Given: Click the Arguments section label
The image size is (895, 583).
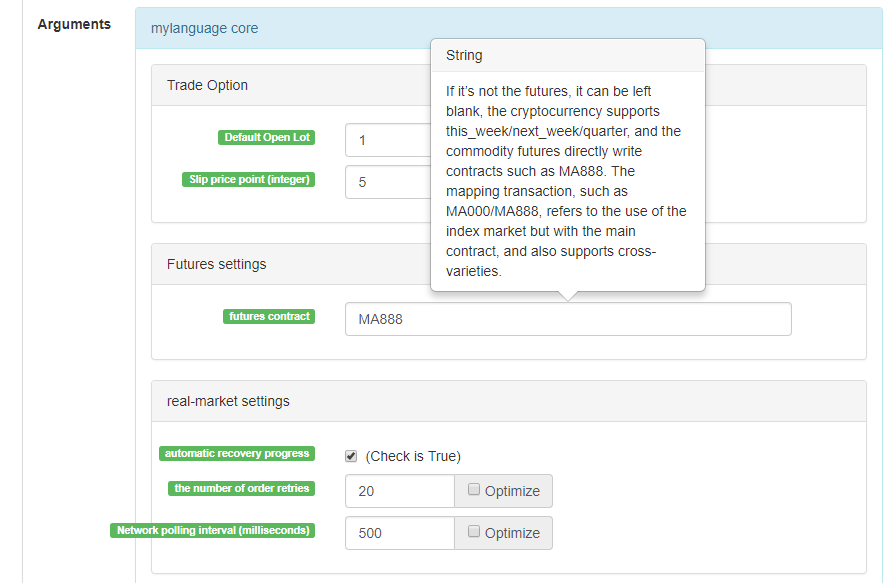Looking at the screenshot, I should coord(74,24).
